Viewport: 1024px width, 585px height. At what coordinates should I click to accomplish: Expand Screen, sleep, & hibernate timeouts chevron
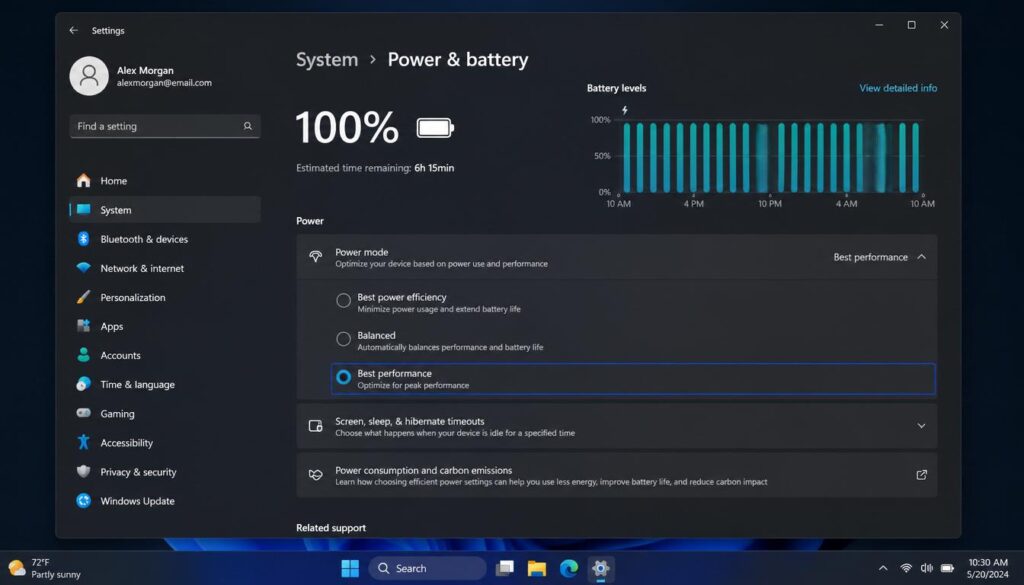click(921, 426)
